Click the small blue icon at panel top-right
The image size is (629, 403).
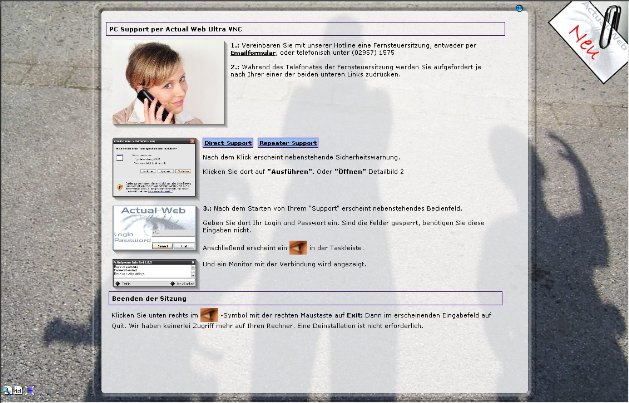(520, 8)
